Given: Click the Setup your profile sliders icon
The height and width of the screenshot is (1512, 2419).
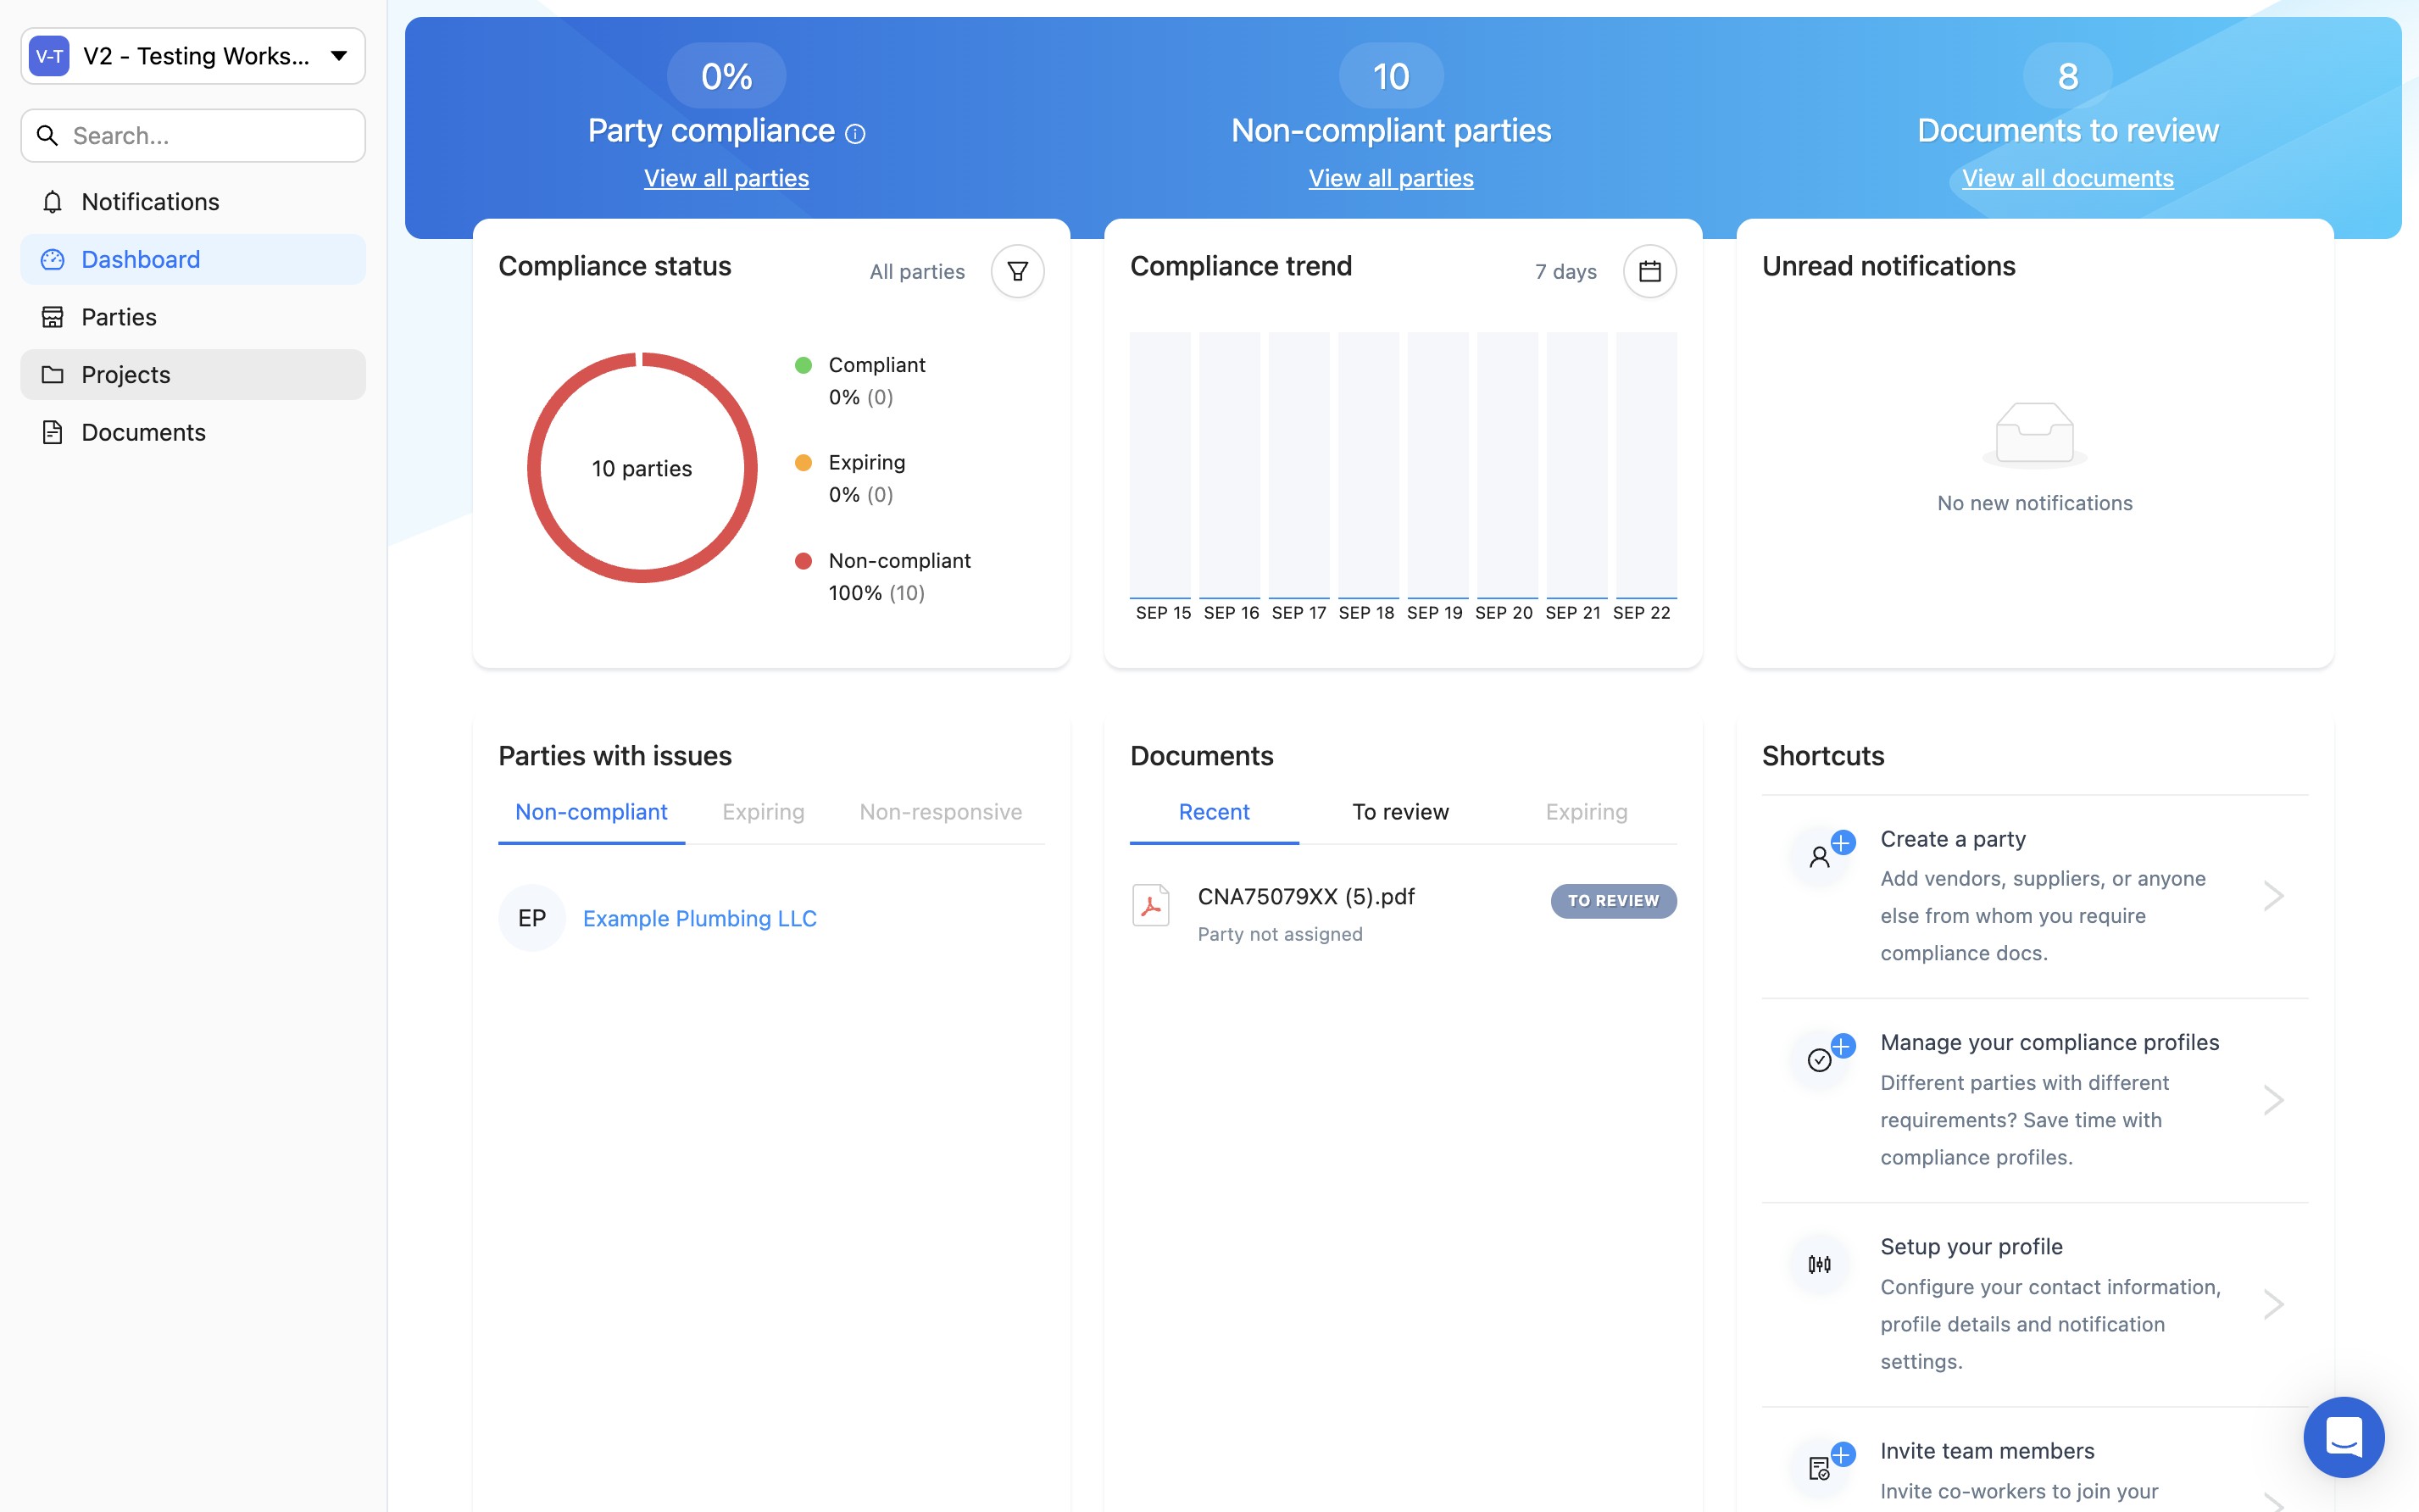Looking at the screenshot, I should point(1820,1265).
